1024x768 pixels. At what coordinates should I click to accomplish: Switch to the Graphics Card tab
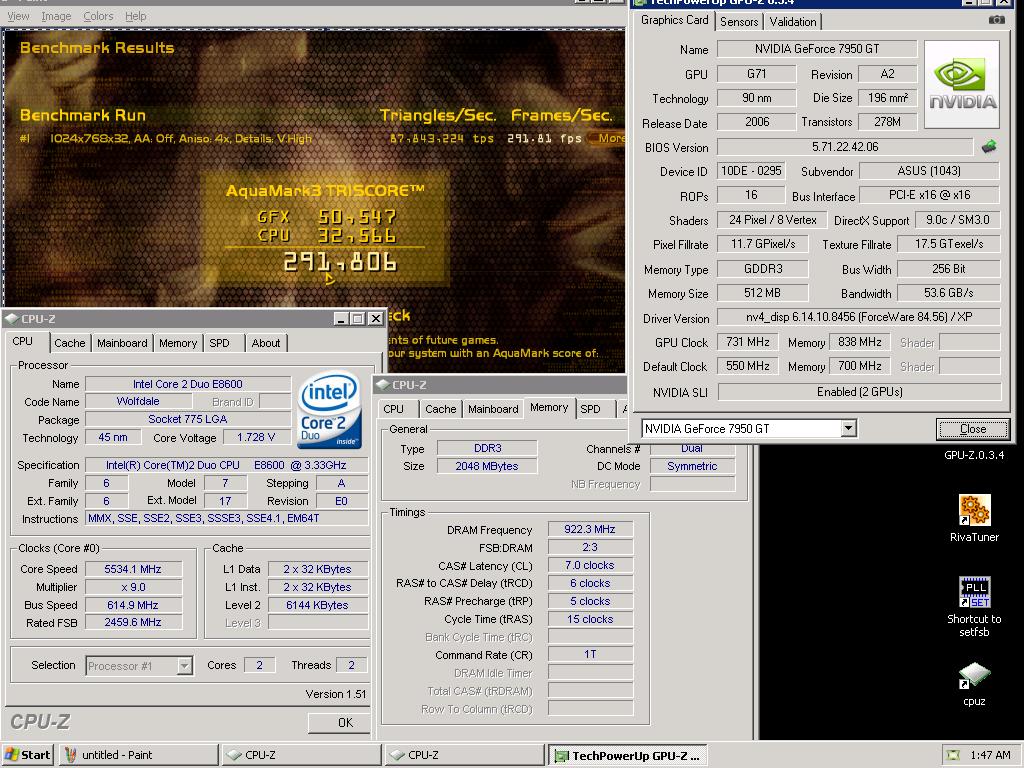[x=674, y=20]
